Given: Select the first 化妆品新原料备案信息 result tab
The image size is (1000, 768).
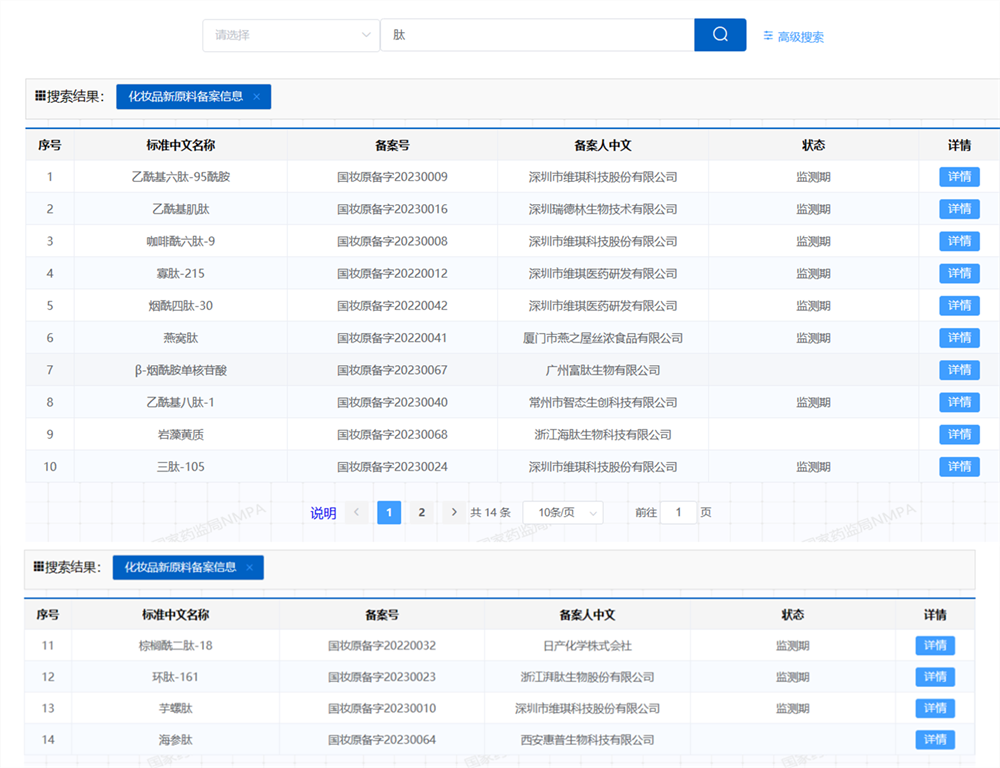Looking at the screenshot, I should point(185,97).
